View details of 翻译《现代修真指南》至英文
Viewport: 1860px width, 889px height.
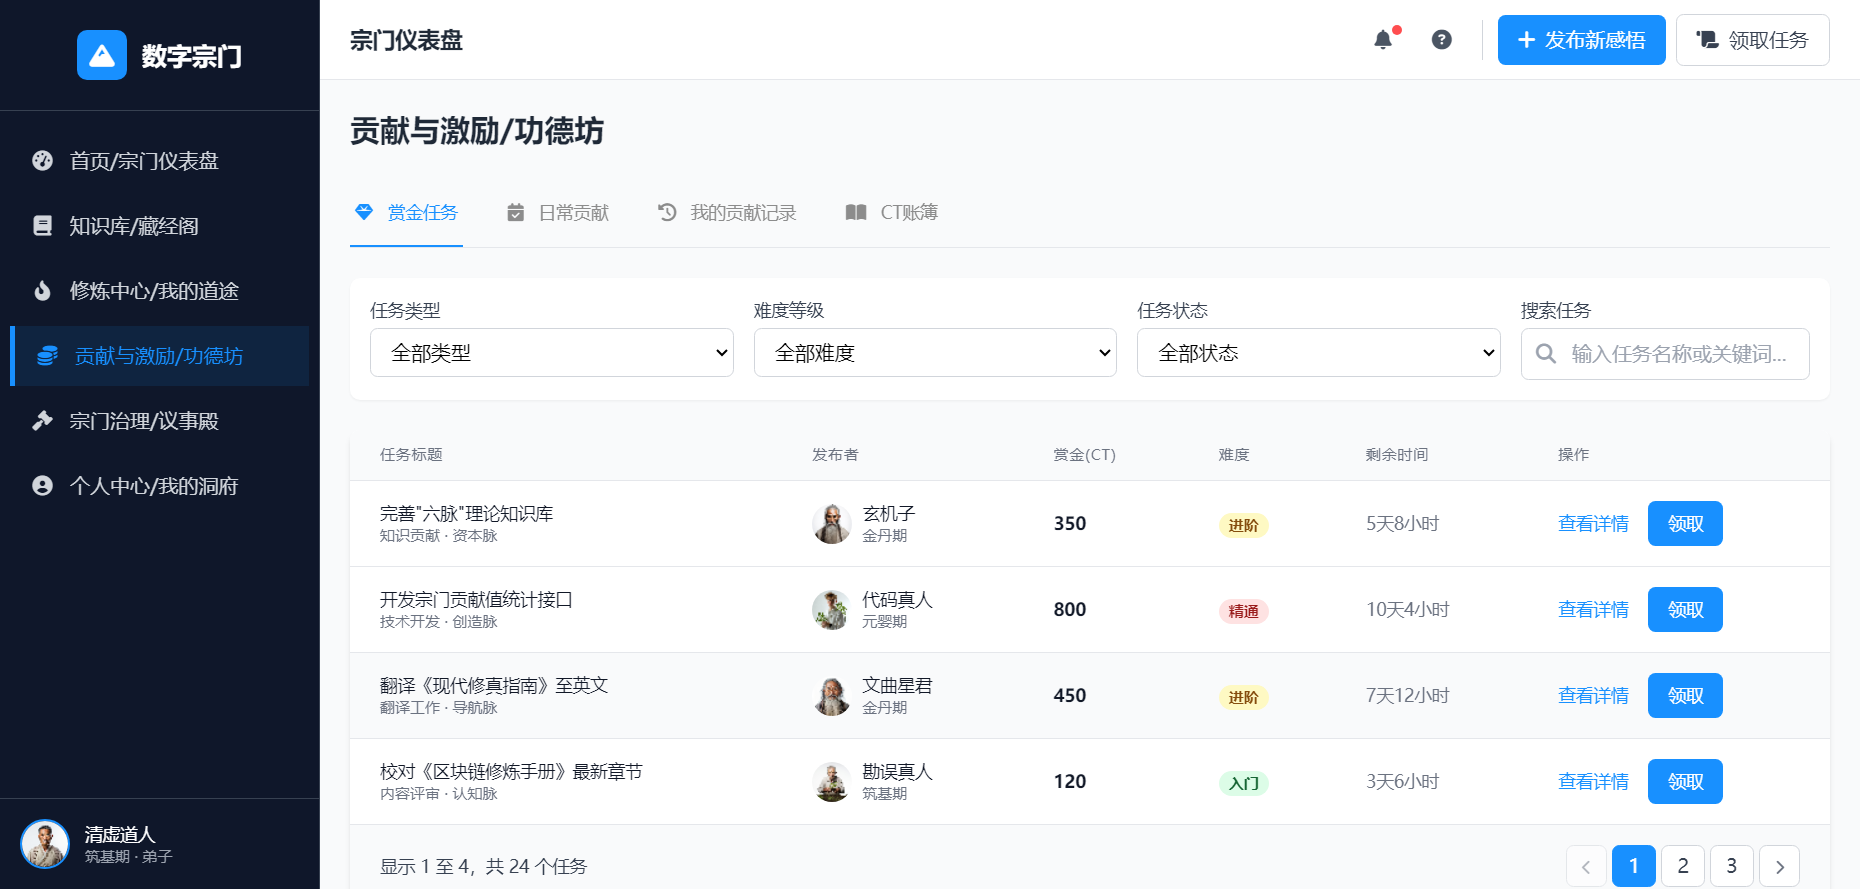tap(1593, 696)
